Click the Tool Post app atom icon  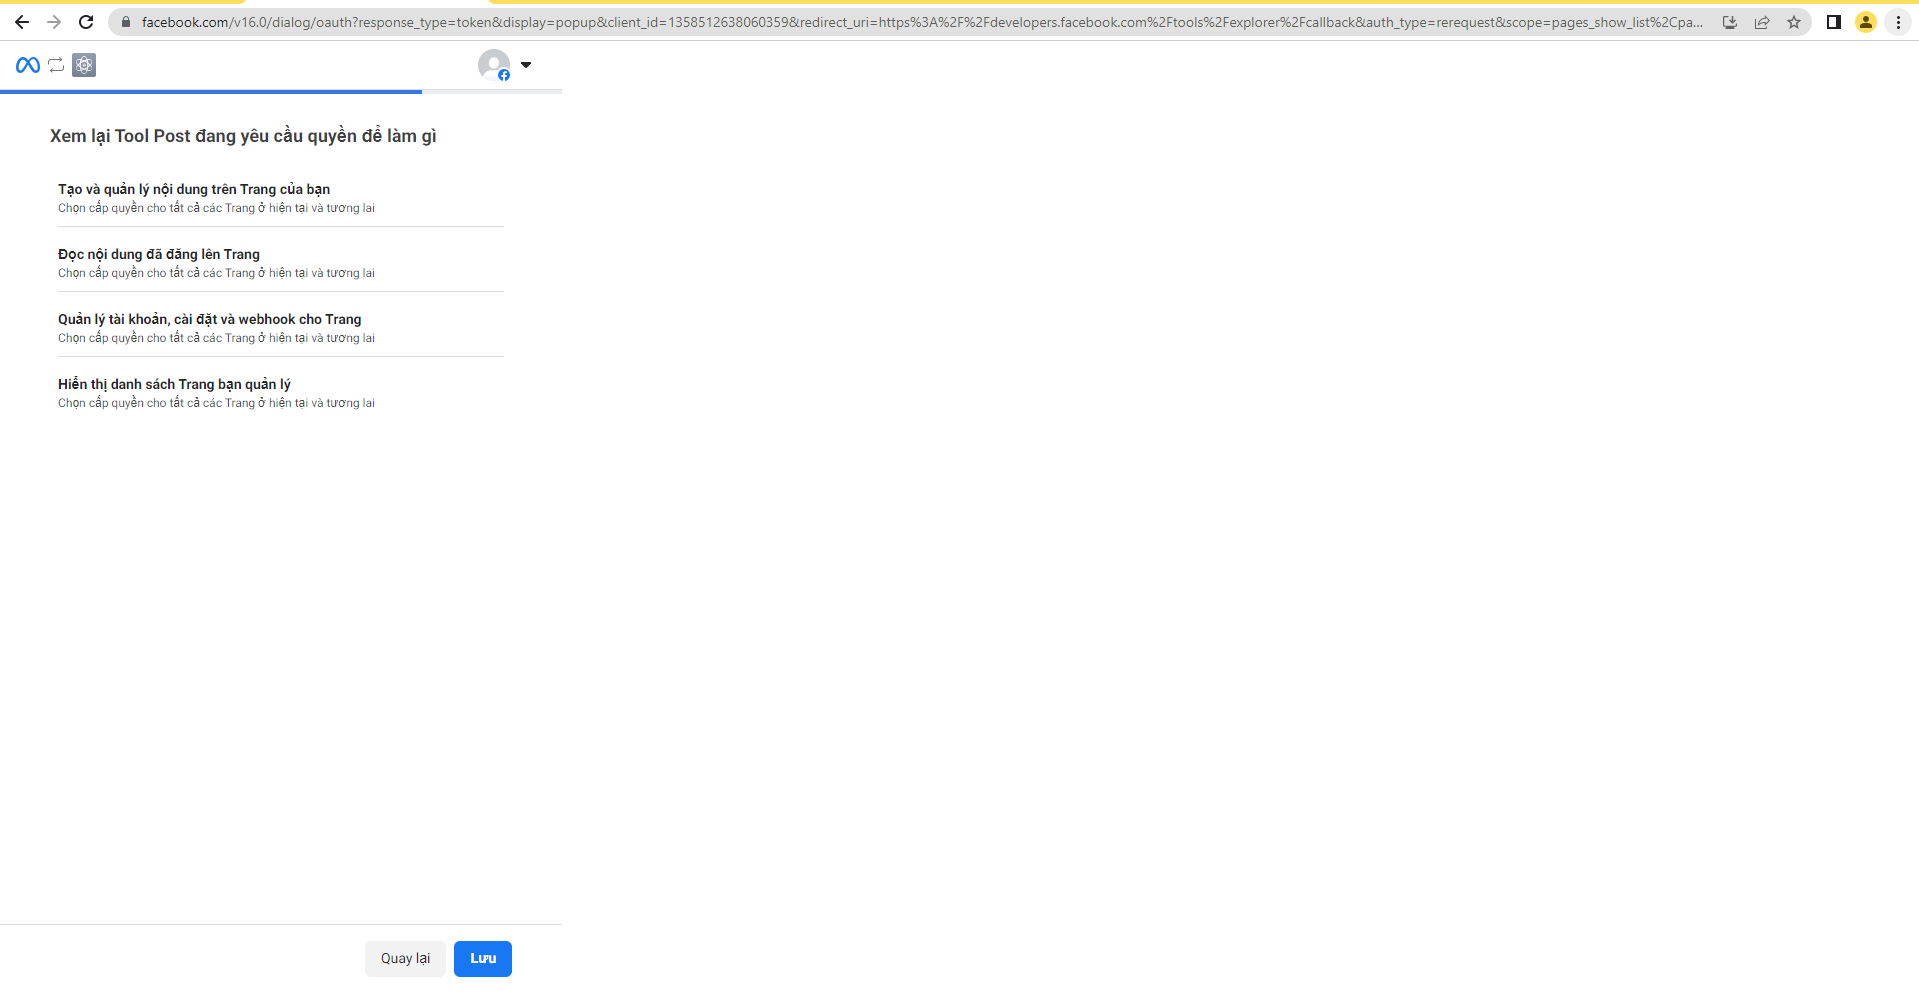click(84, 65)
